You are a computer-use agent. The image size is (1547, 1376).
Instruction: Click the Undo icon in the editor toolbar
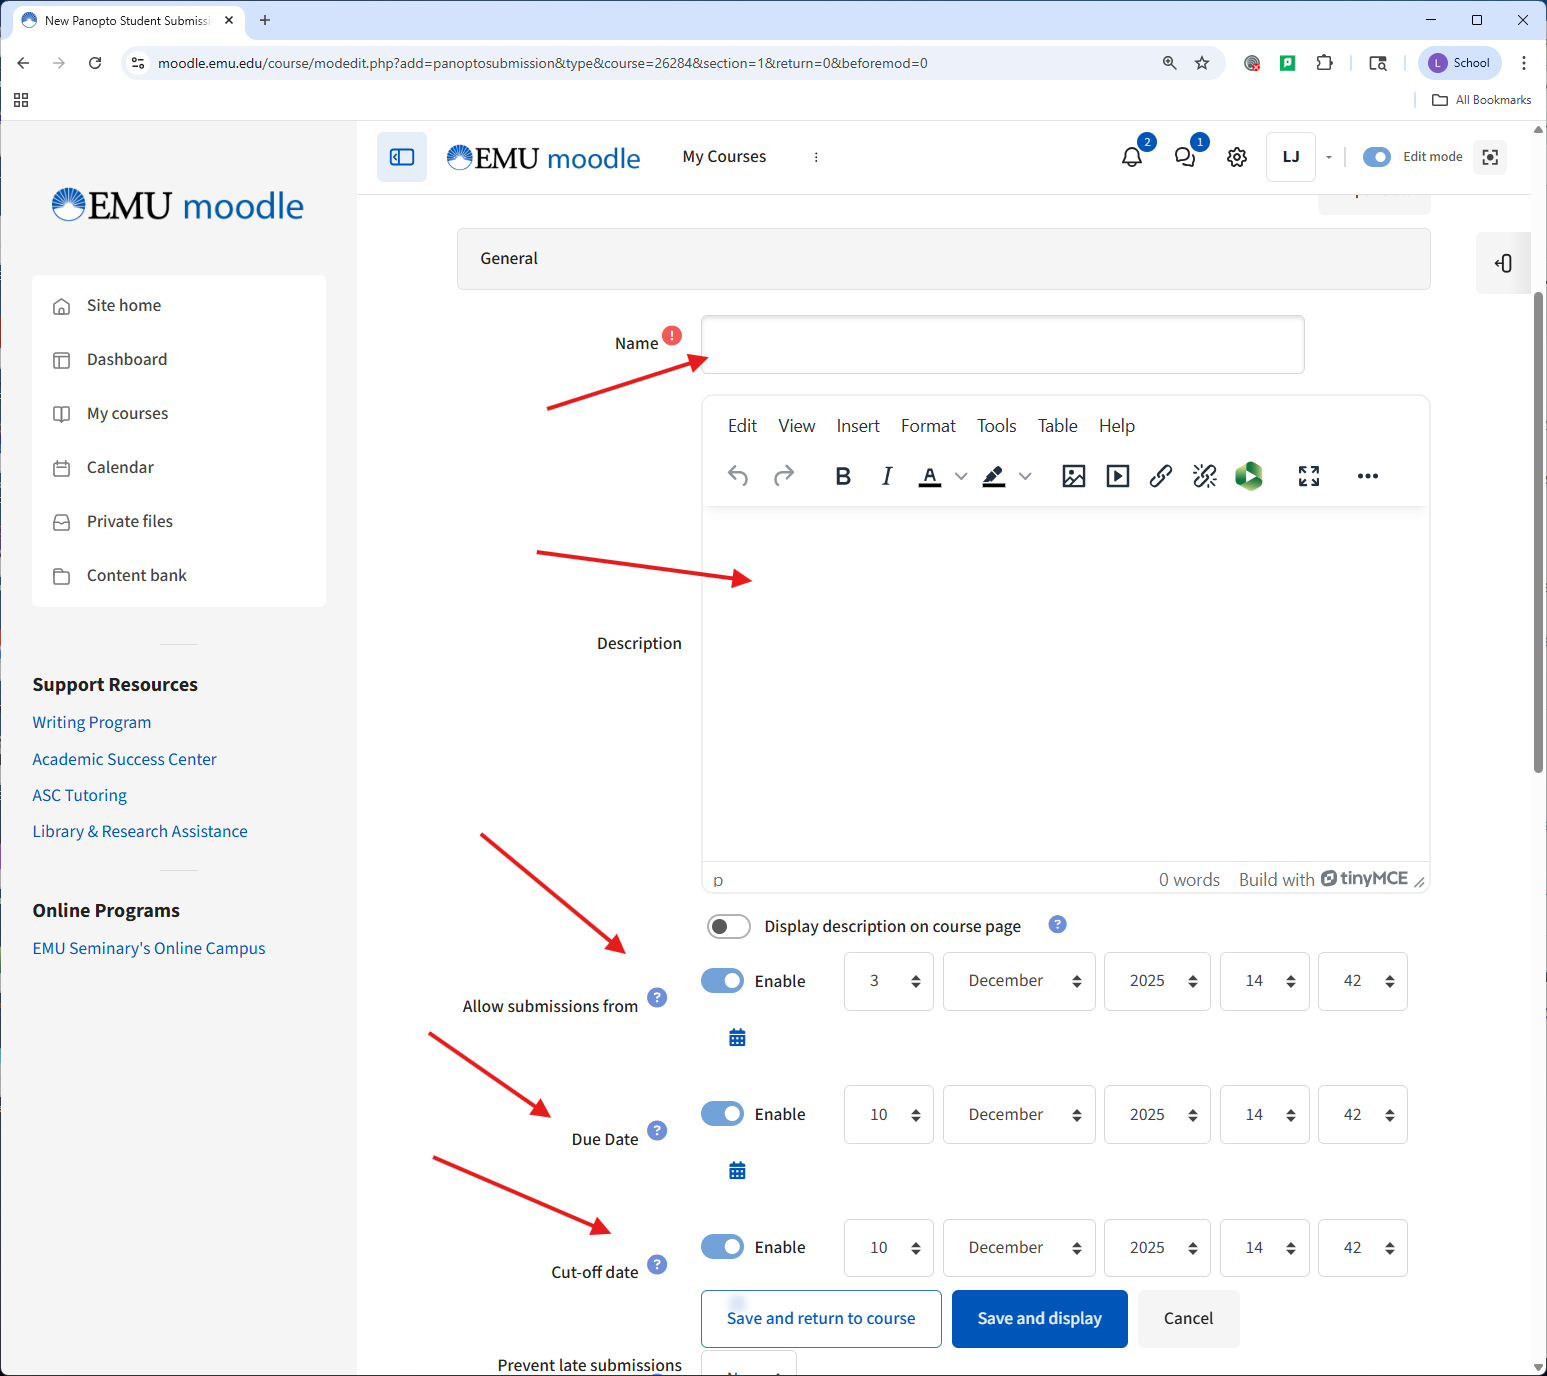pyautogui.click(x=738, y=476)
